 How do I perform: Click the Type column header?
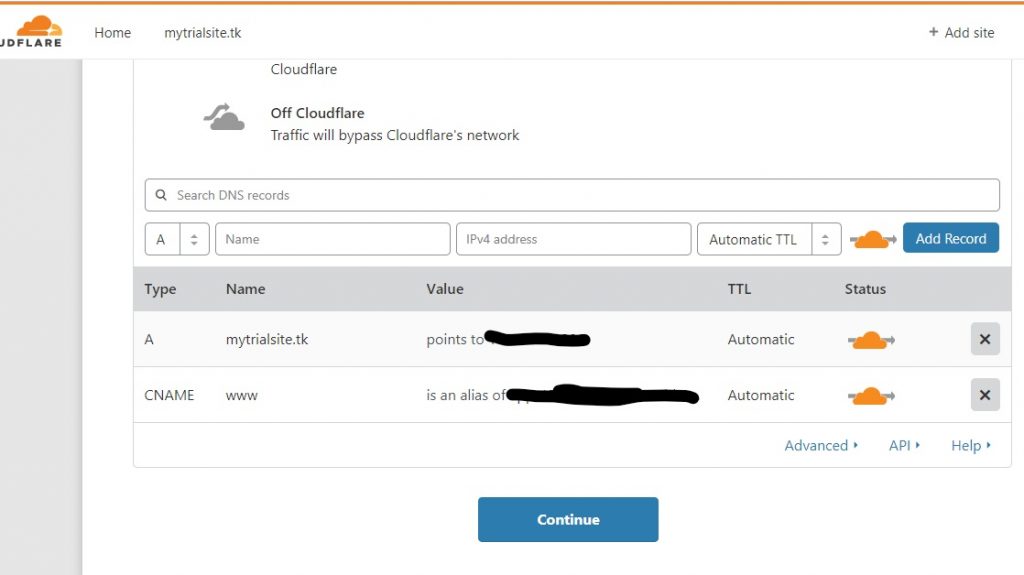coord(160,289)
